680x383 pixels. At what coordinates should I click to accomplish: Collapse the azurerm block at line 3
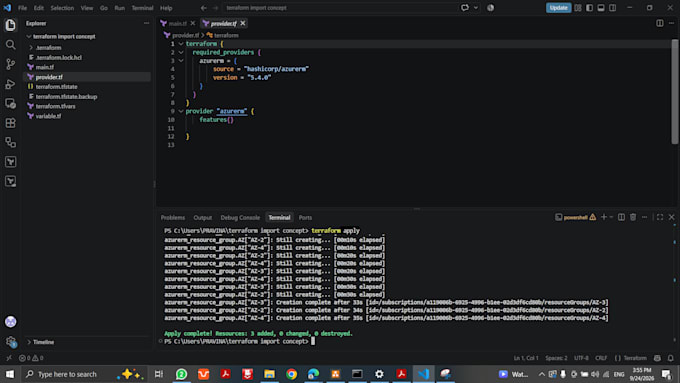pos(181,61)
